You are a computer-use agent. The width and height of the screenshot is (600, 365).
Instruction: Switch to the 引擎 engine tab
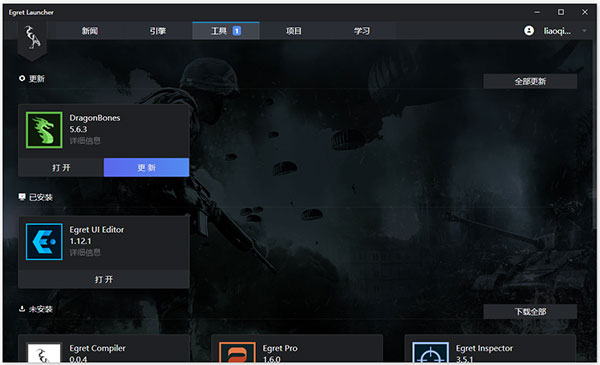[158, 31]
